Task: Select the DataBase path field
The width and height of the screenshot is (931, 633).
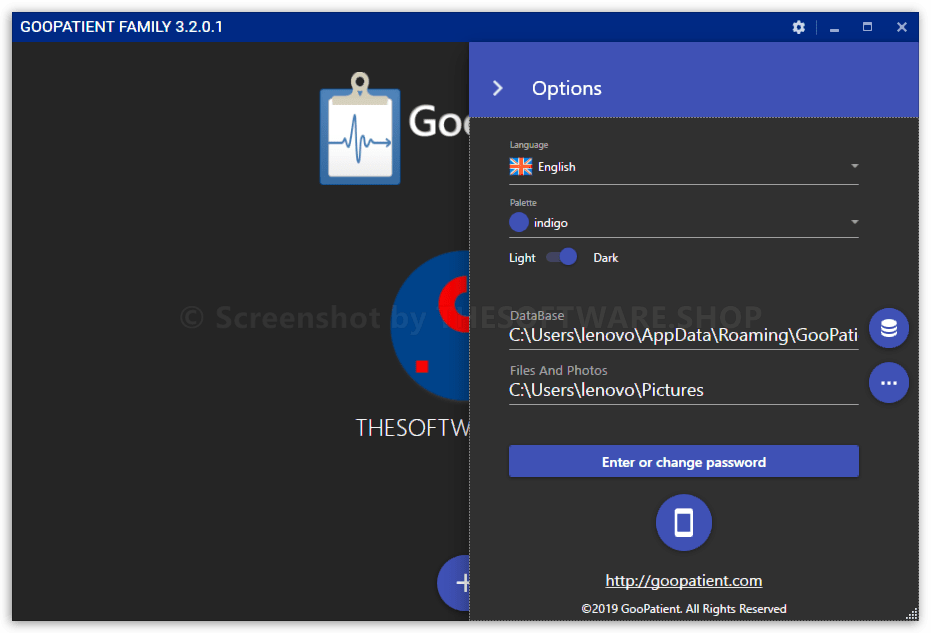Action: [683, 336]
